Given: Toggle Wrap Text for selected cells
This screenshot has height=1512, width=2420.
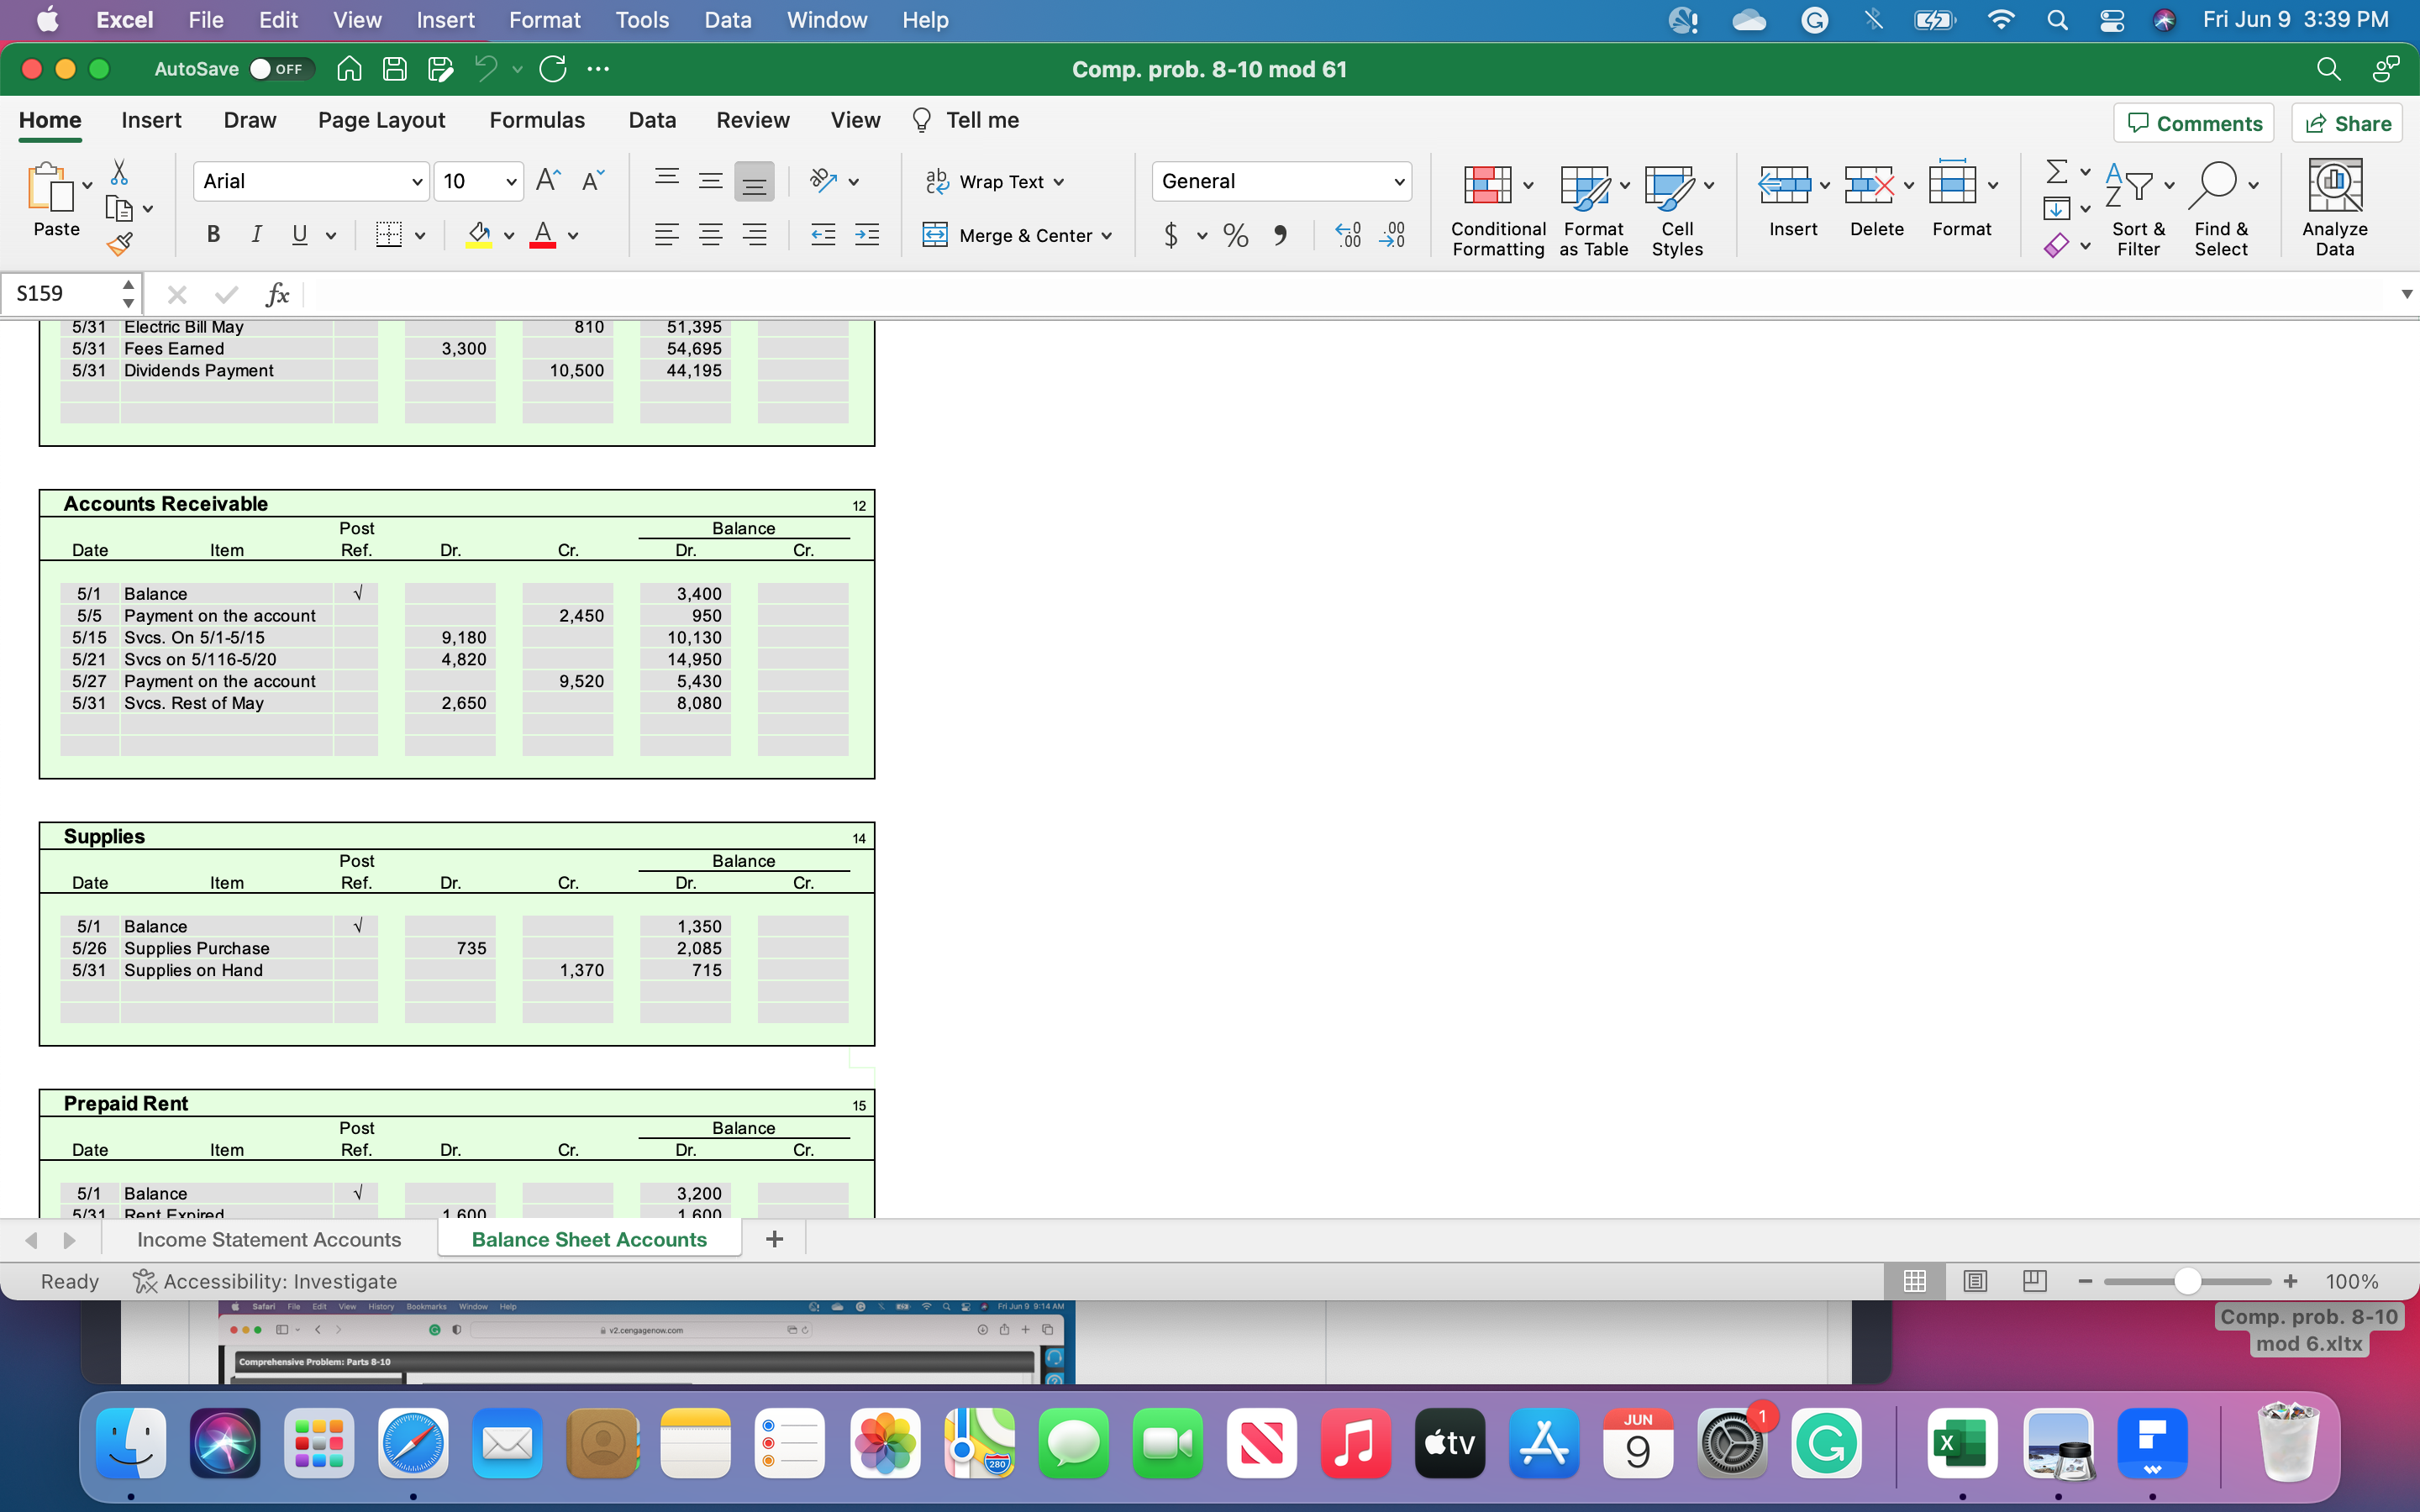Looking at the screenshot, I should click(x=995, y=181).
